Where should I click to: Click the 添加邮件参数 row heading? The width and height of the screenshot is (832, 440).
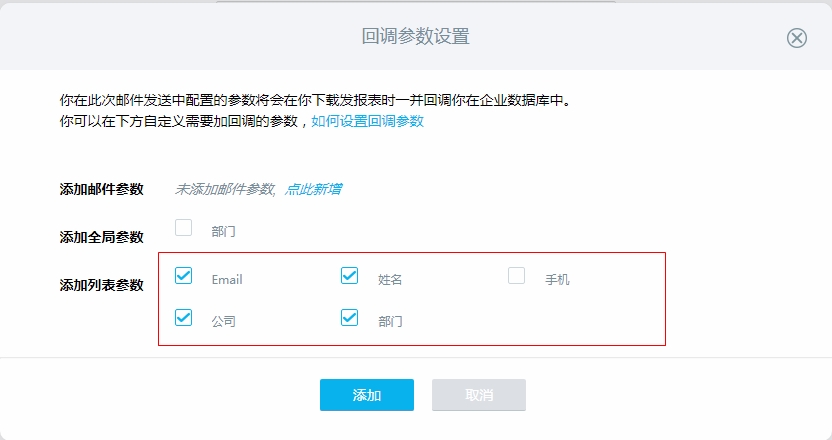click(101, 189)
